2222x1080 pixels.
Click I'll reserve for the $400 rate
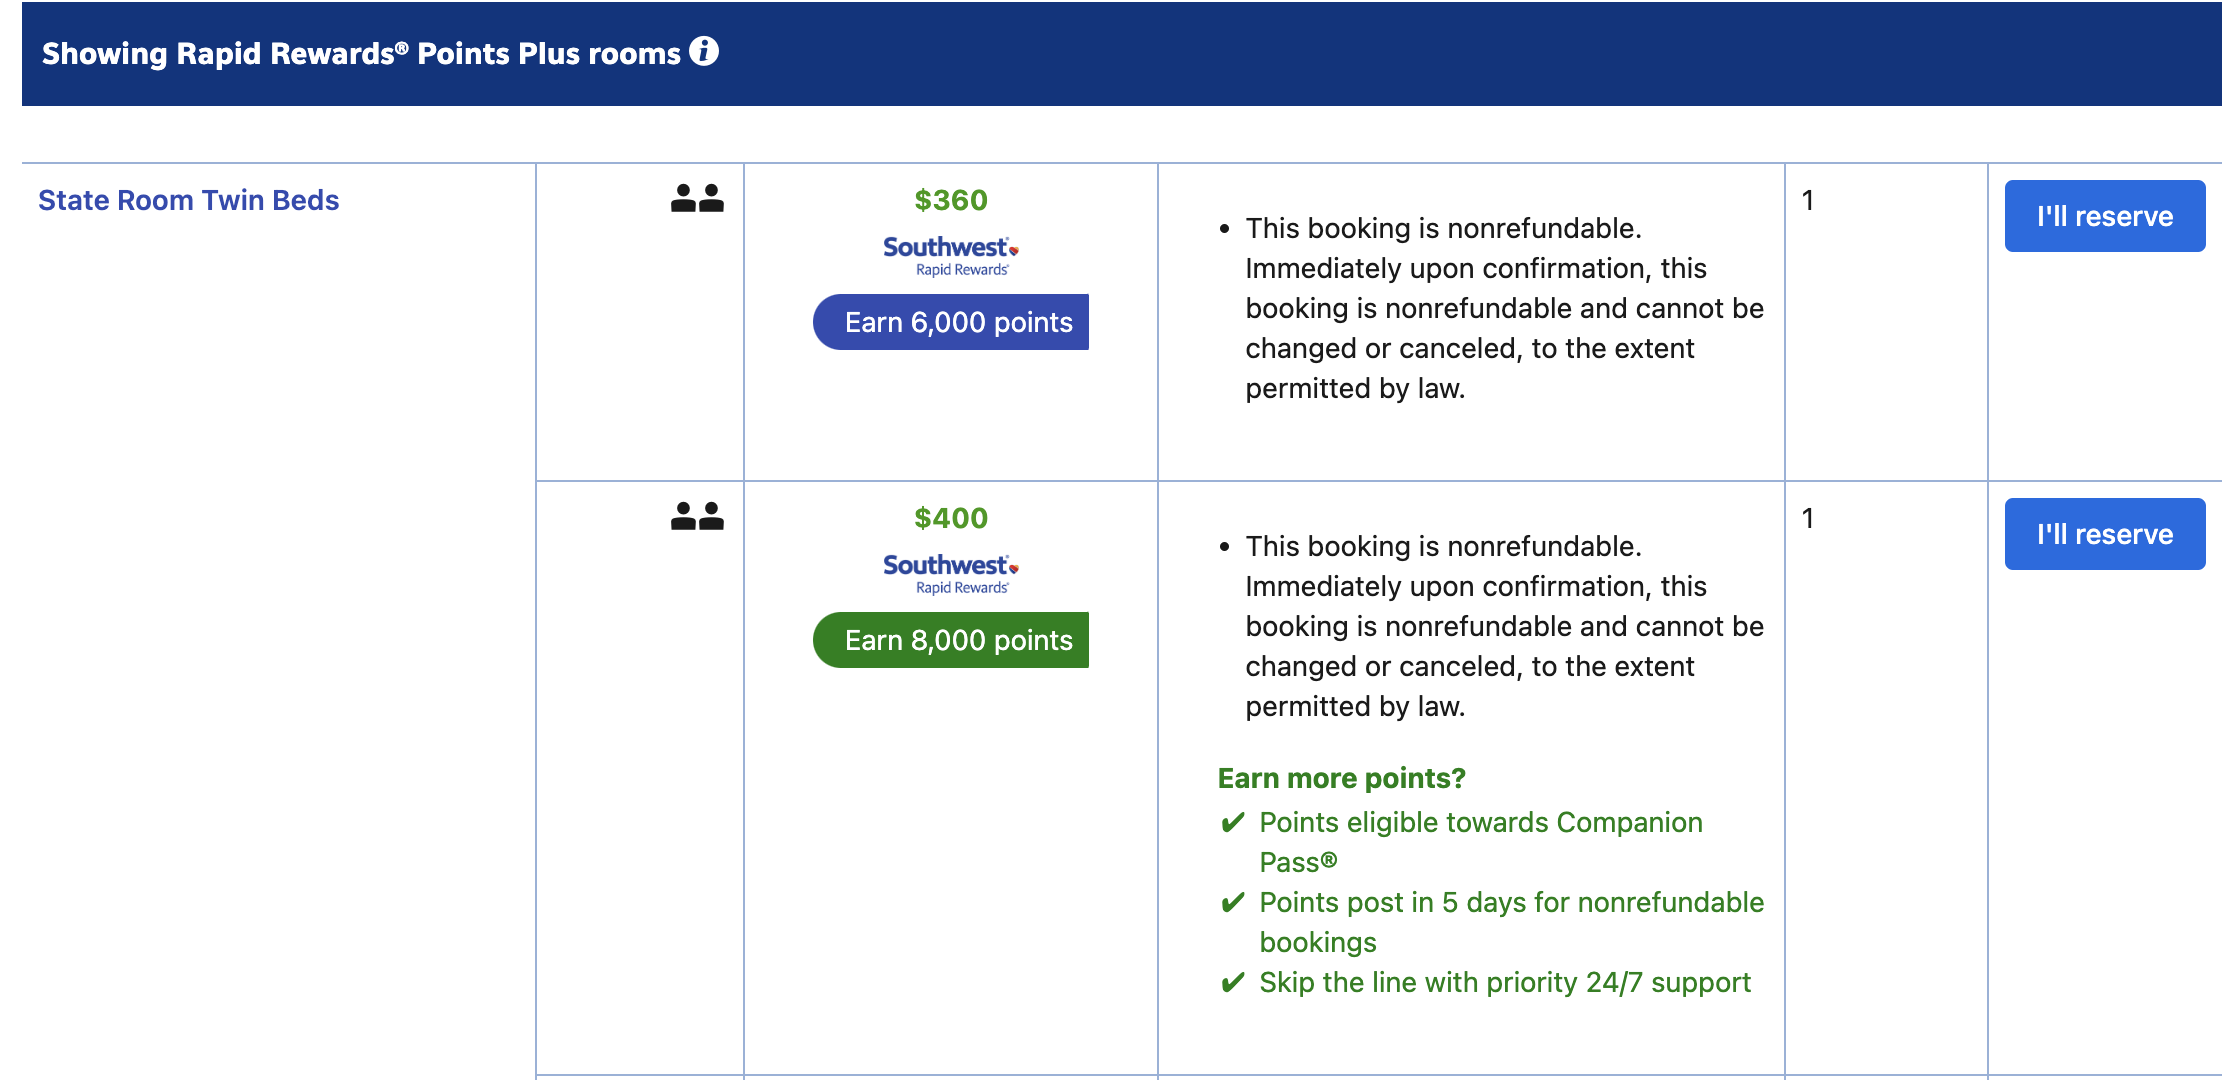click(2104, 533)
